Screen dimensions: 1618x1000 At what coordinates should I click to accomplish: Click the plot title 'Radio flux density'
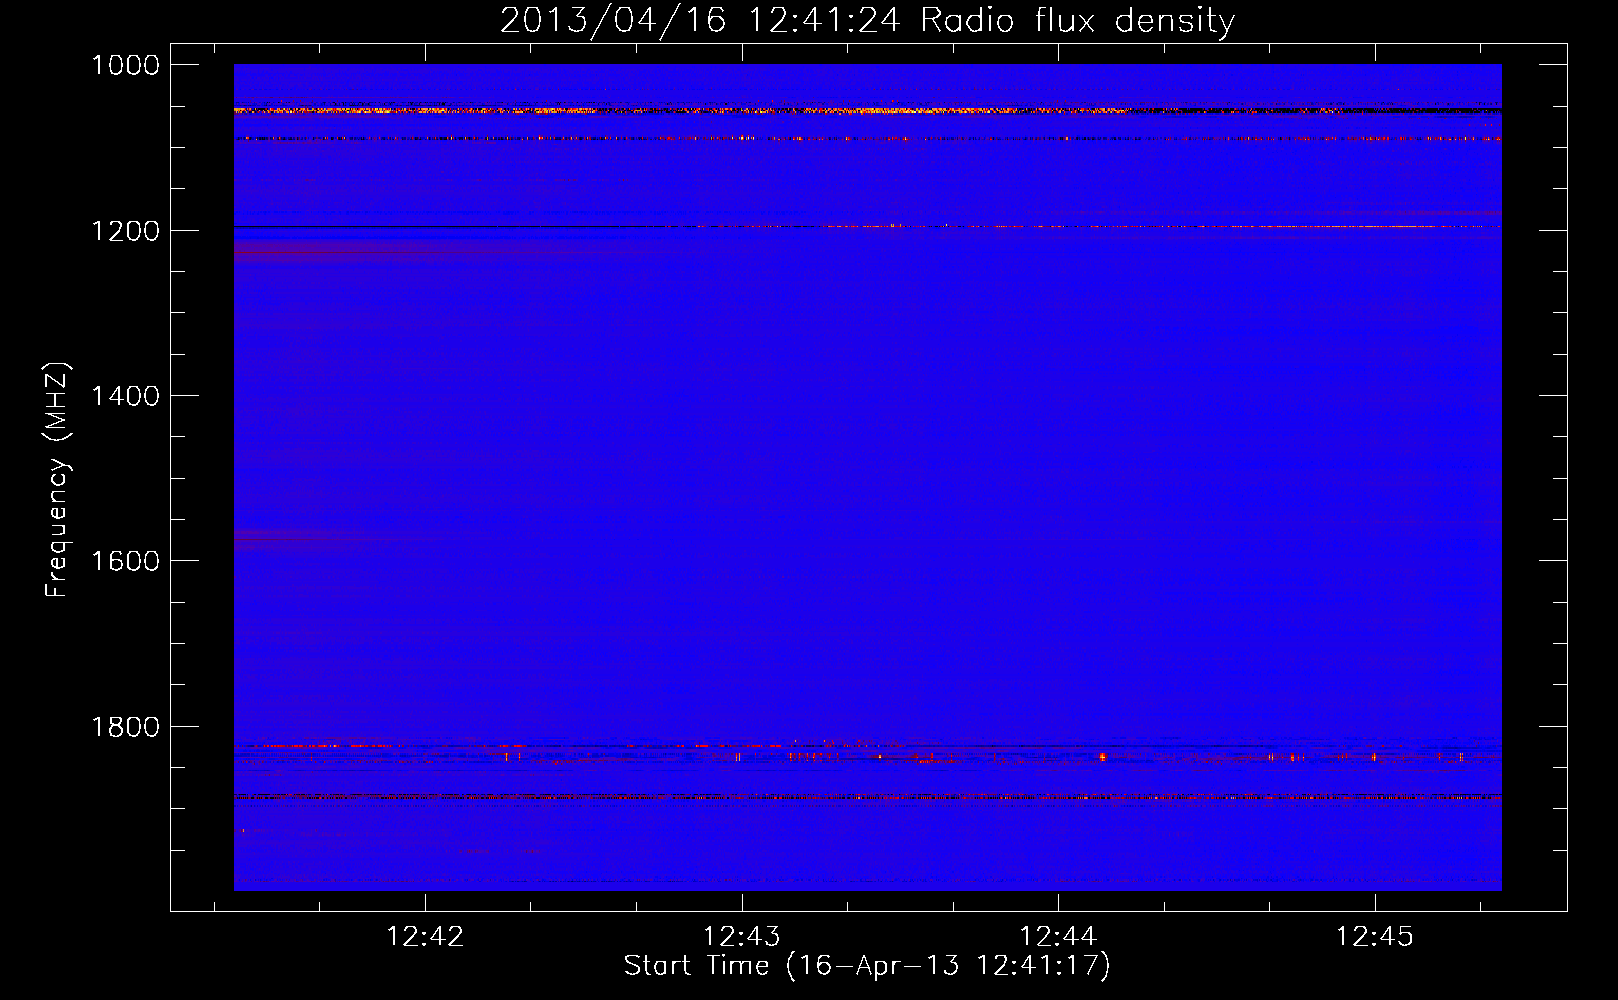pos(1077,21)
